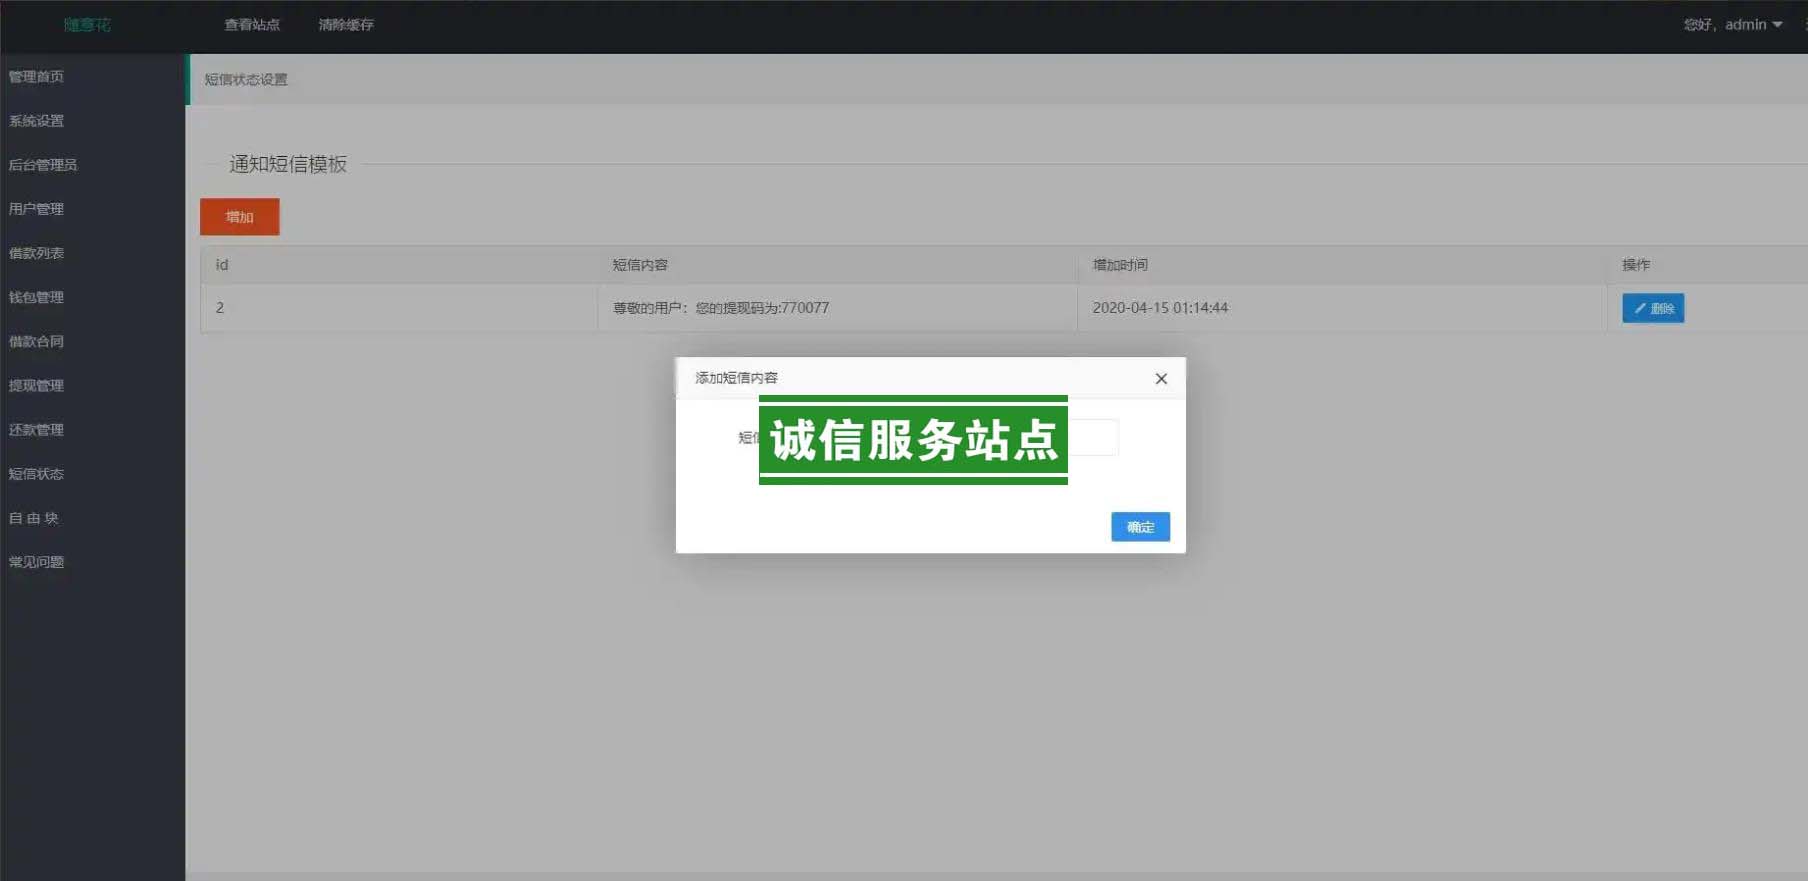This screenshot has width=1808, height=881.
Task: Click the blue 删除 button with pencil icon
Action: pyautogui.click(x=1653, y=308)
